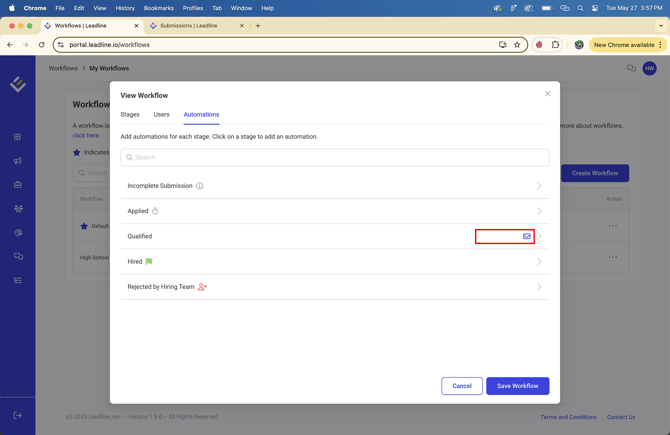The image size is (670, 435).
Task: Click the briefcase icon in left sidebar
Action: (x=17, y=185)
